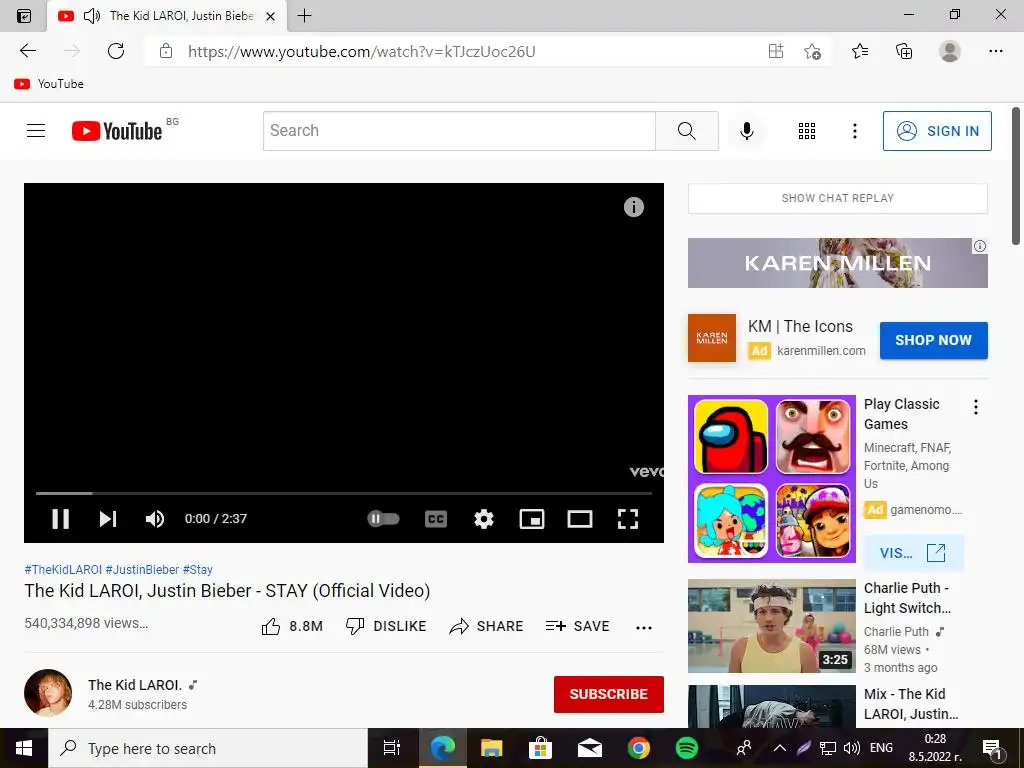
Task: Open File Explorer from the taskbar
Action: (491, 748)
